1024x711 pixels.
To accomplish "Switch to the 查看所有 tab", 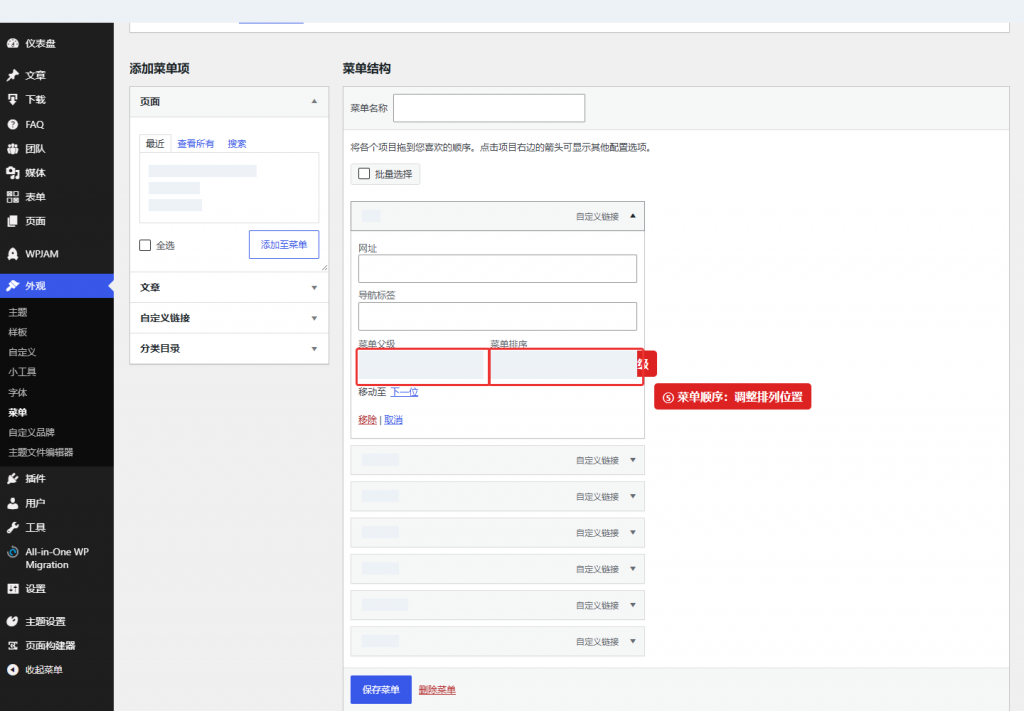I will tap(195, 144).
